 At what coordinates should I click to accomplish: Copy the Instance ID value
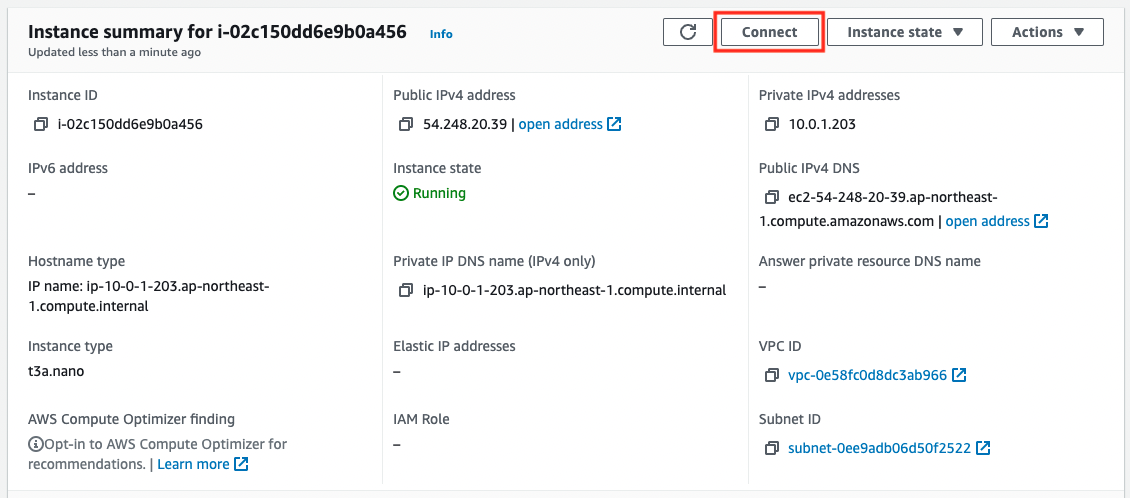pos(41,124)
